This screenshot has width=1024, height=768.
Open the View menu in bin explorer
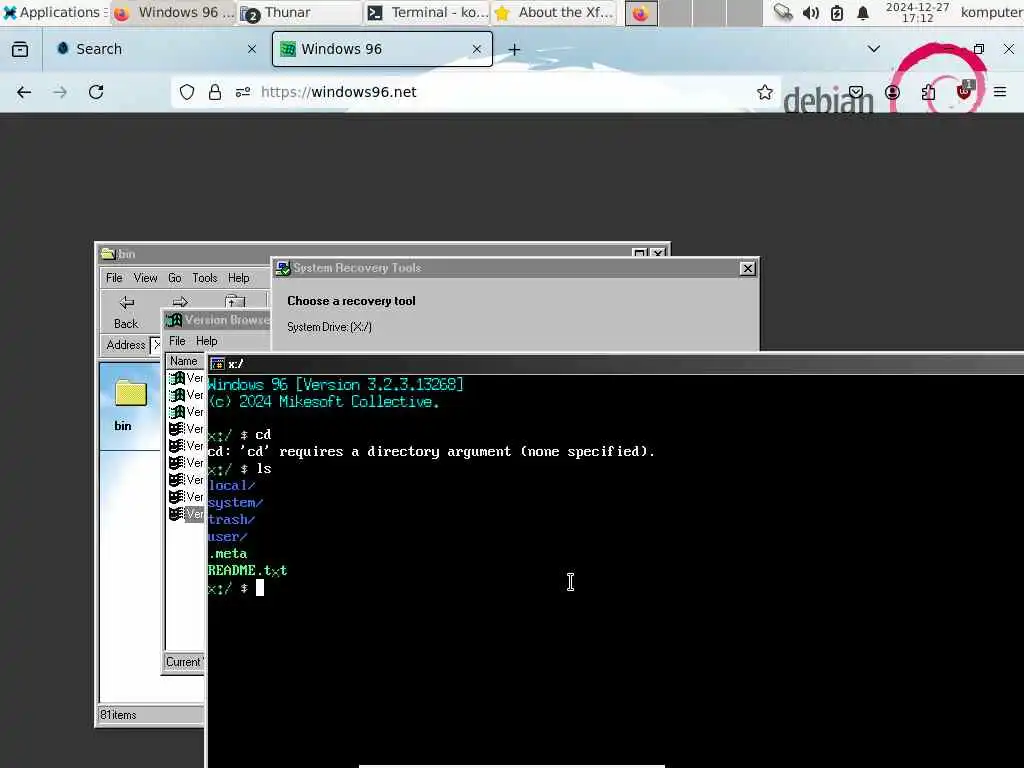tap(145, 278)
